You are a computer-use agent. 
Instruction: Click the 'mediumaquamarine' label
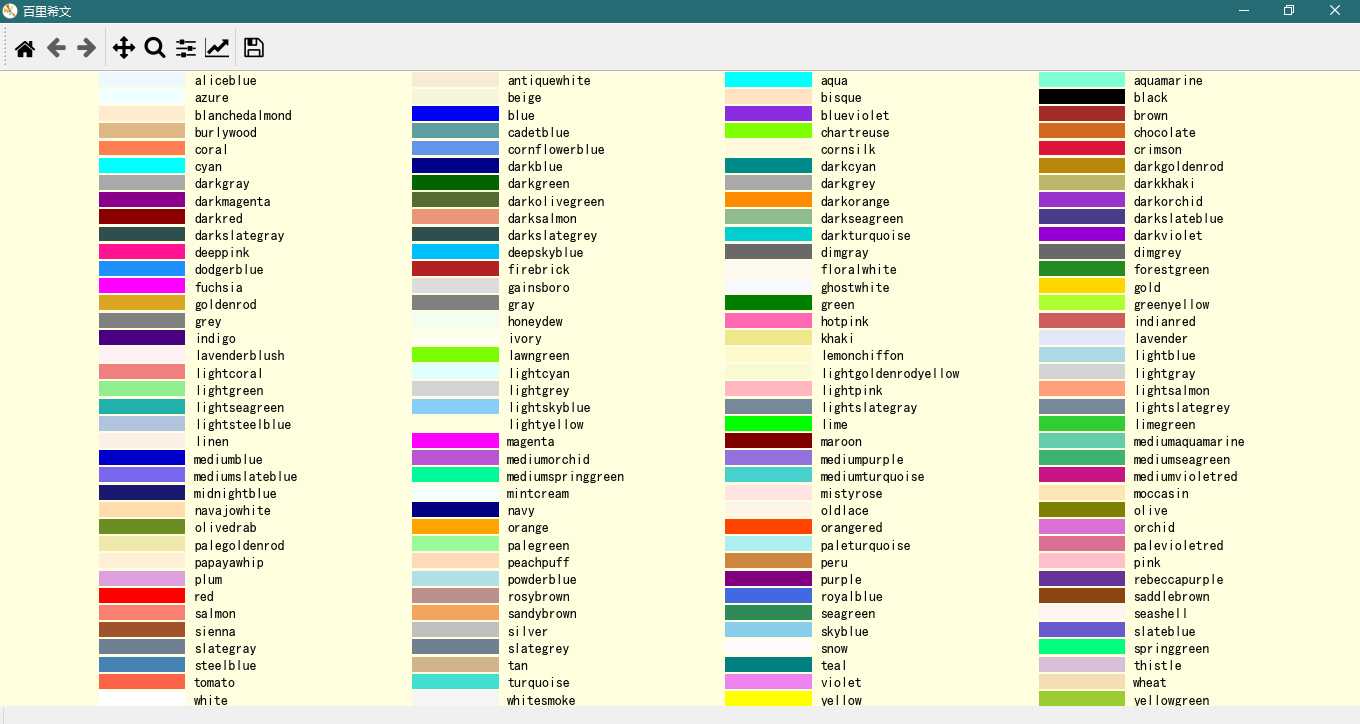pos(1189,441)
